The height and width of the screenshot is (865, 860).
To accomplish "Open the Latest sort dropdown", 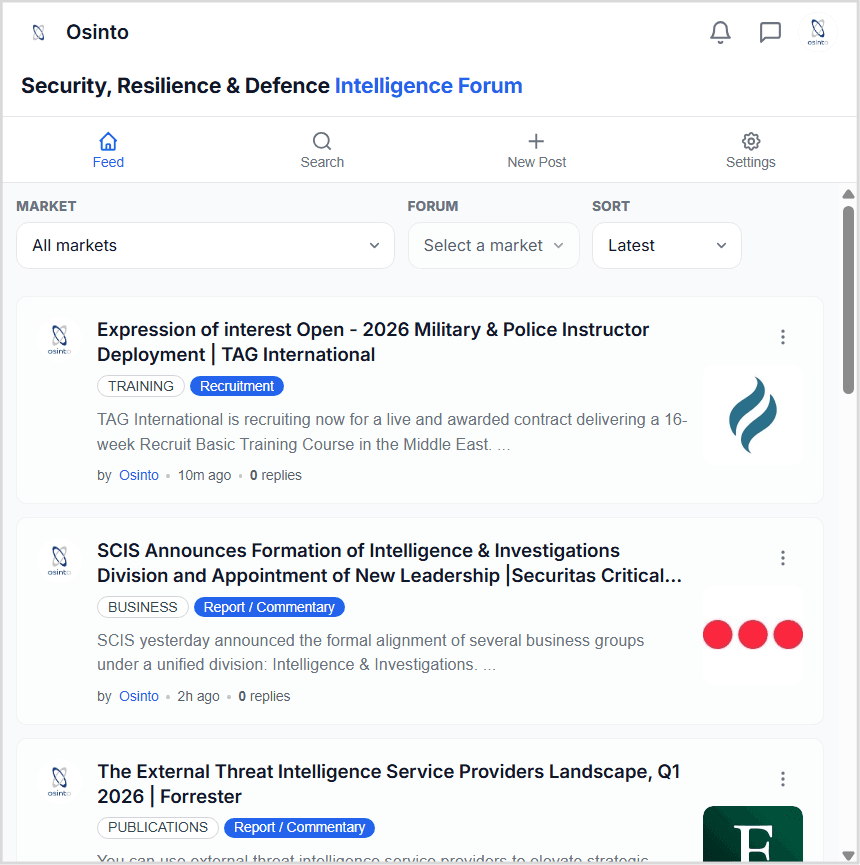I will coord(666,245).
